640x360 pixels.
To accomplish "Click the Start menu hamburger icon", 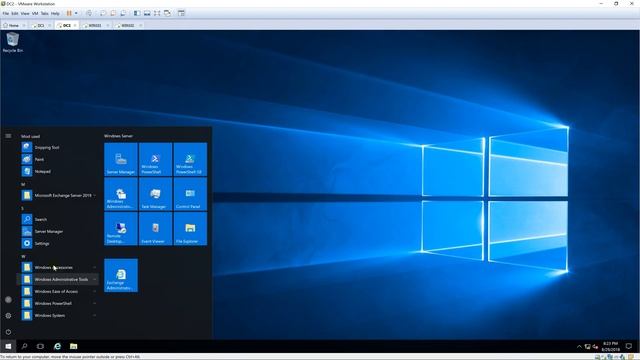I will [x=8, y=136].
